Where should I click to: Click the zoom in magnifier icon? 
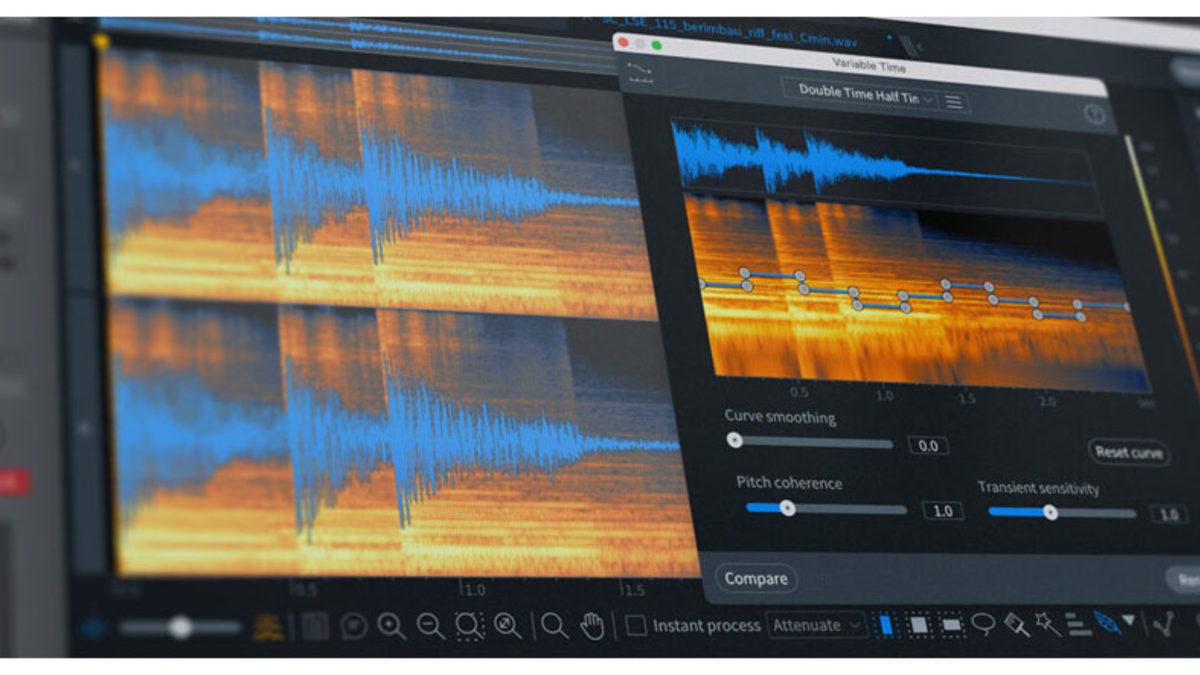[x=391, y=627]
